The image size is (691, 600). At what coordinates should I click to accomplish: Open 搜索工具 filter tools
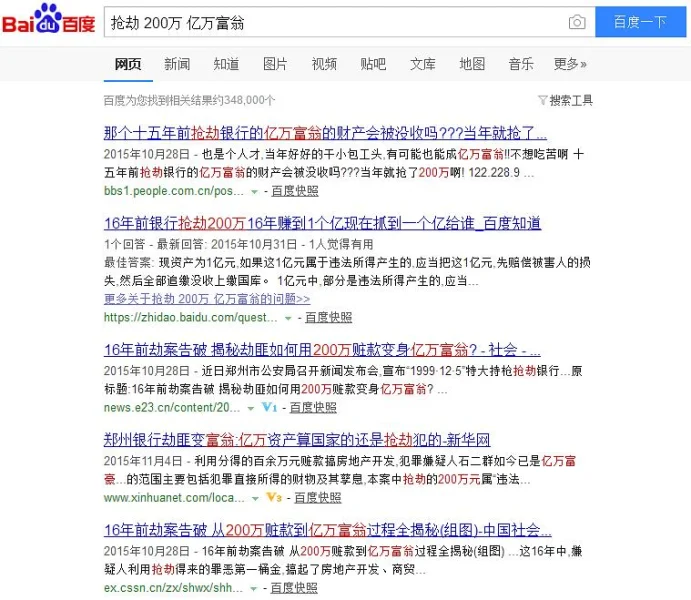pos(566,100)
